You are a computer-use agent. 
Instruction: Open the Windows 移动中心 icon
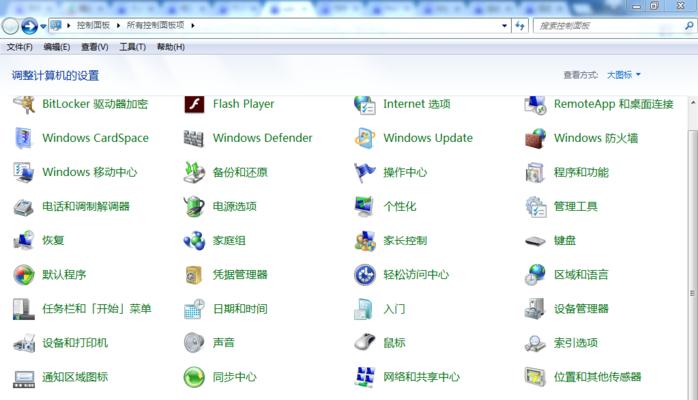(x=24, y=172)
